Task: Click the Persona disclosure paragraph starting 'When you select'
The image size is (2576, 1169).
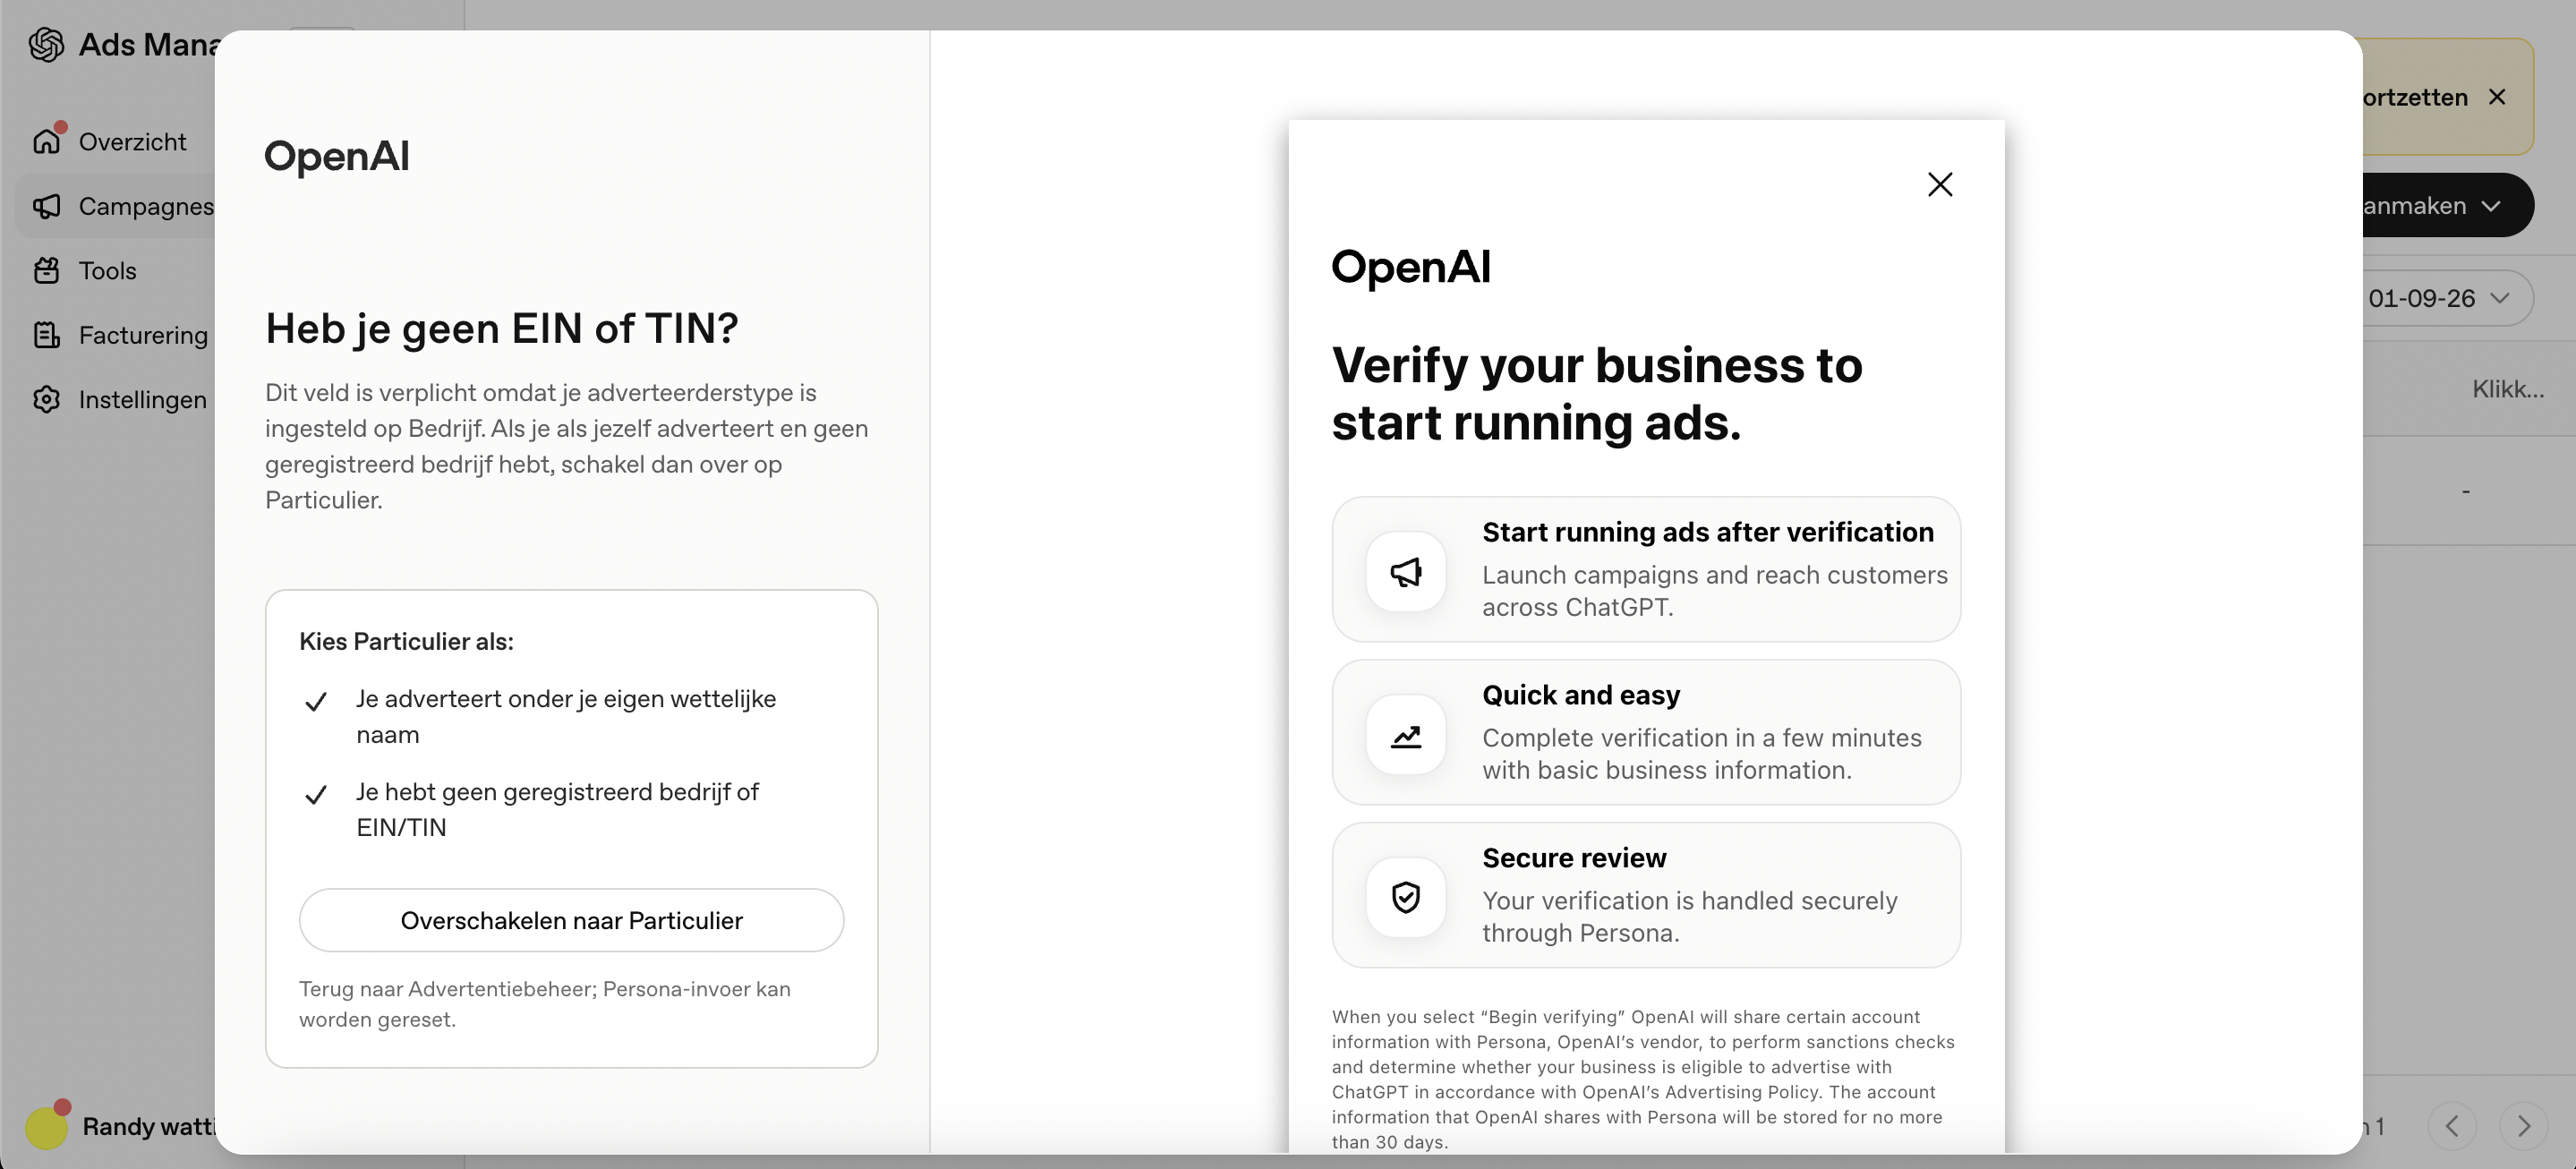Action: pos(1643,1079)
